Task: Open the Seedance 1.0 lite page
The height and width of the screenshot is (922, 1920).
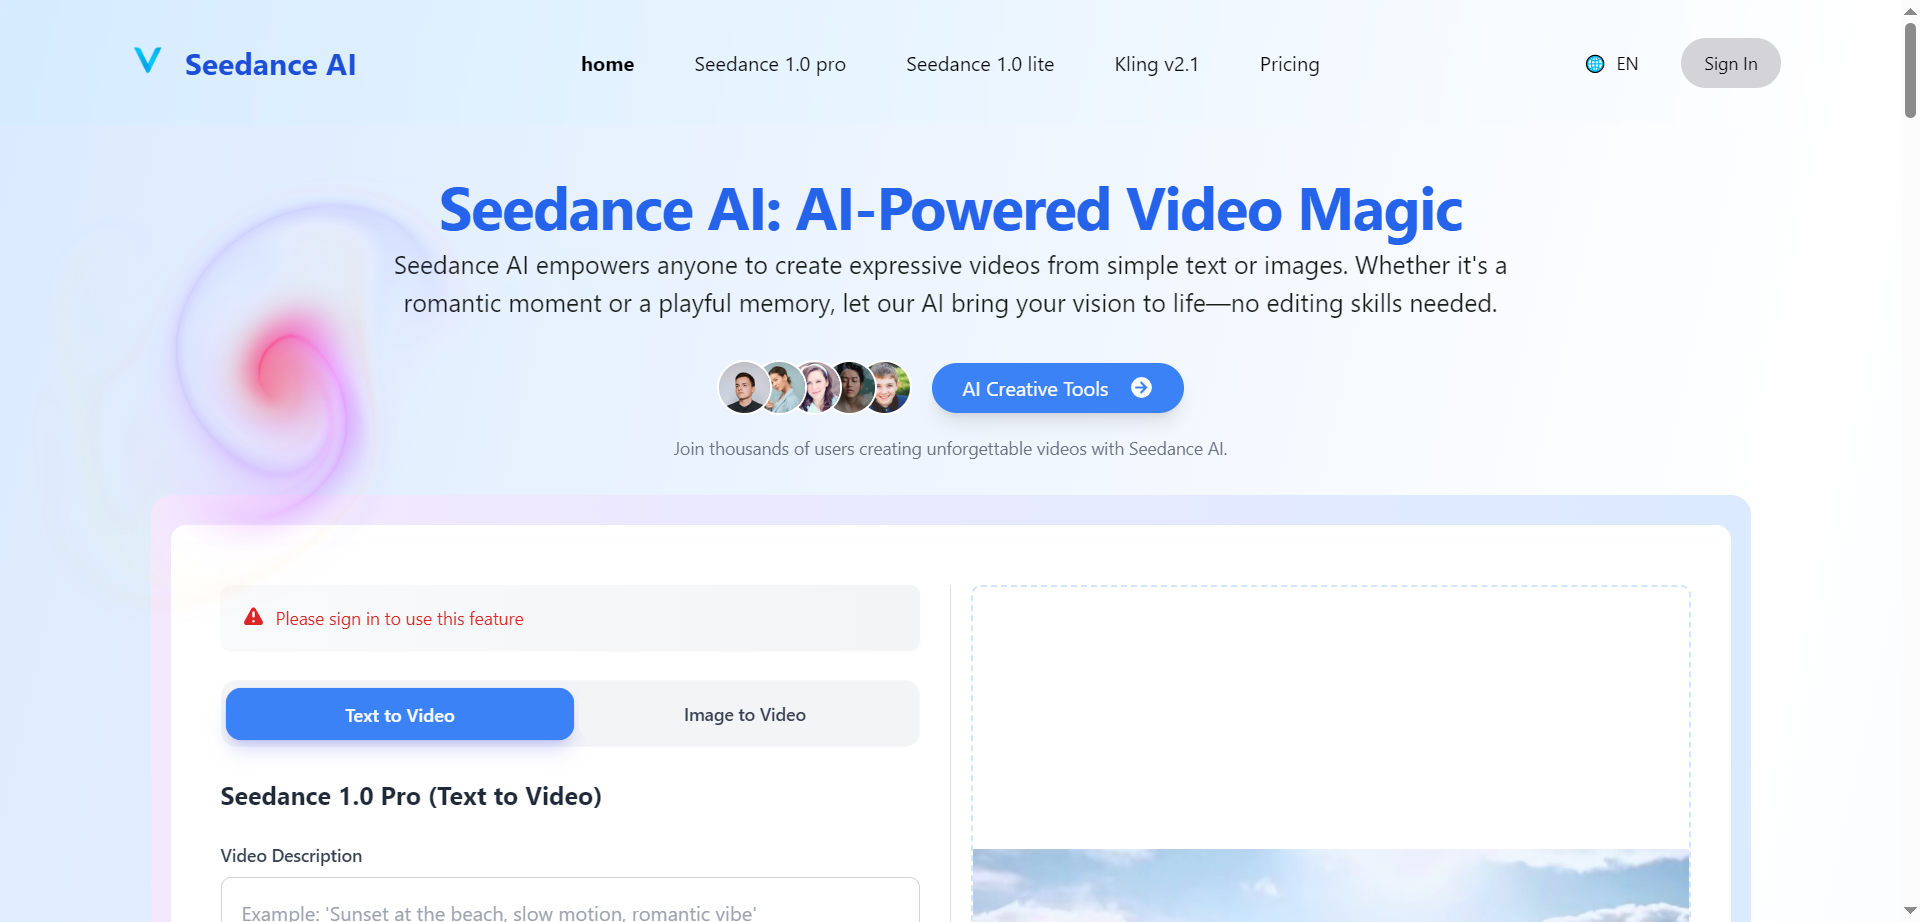Action: [980, 64]
